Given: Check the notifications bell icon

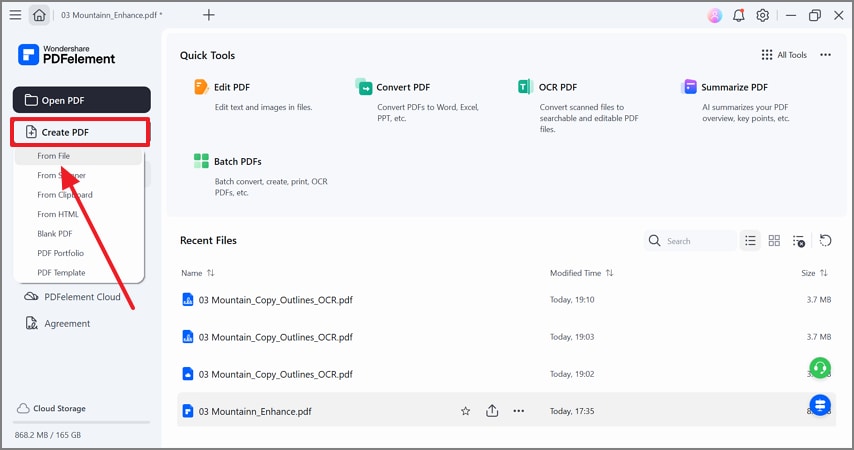Looking at the screenshot, I should pos(739,15).
